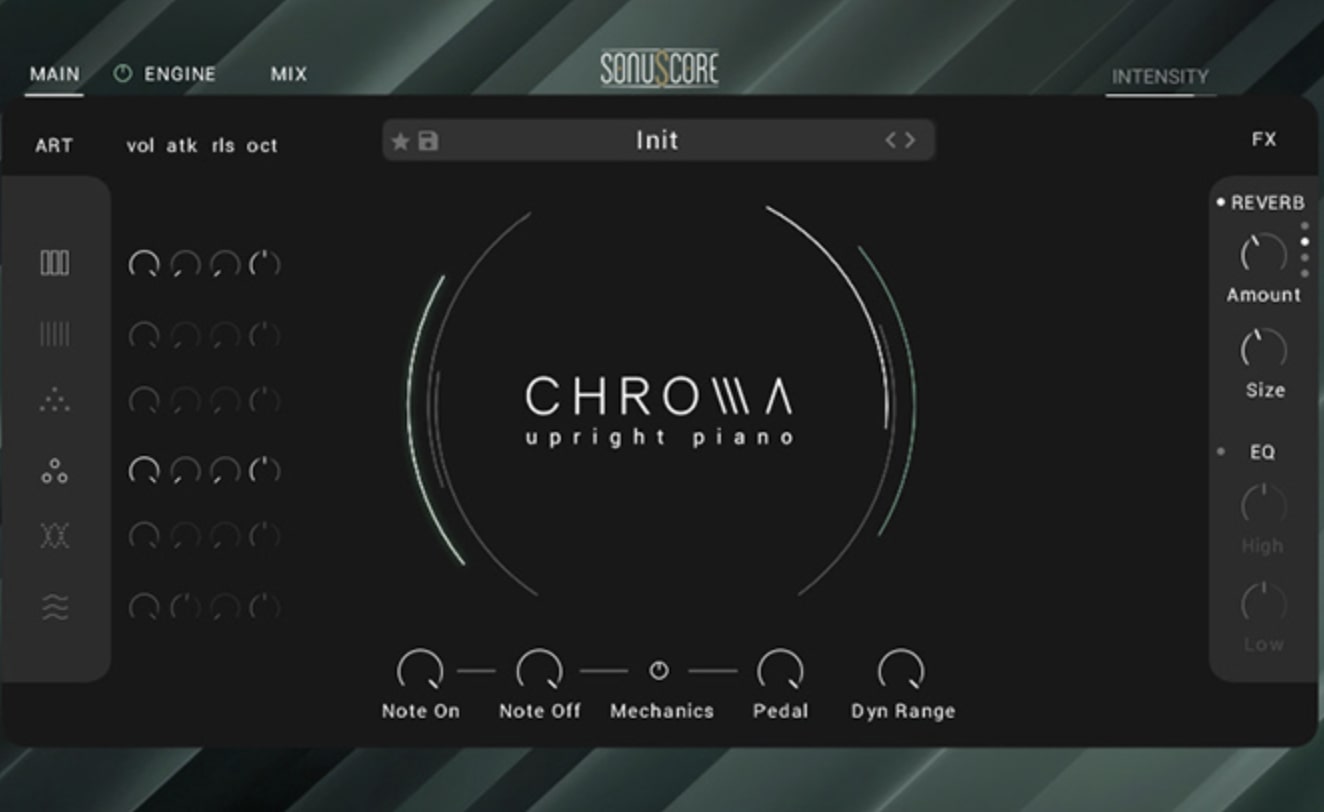Viewport: 1324px width, 812px height.
Task: Select the second reverb type dot
Action: (1304, 242)
